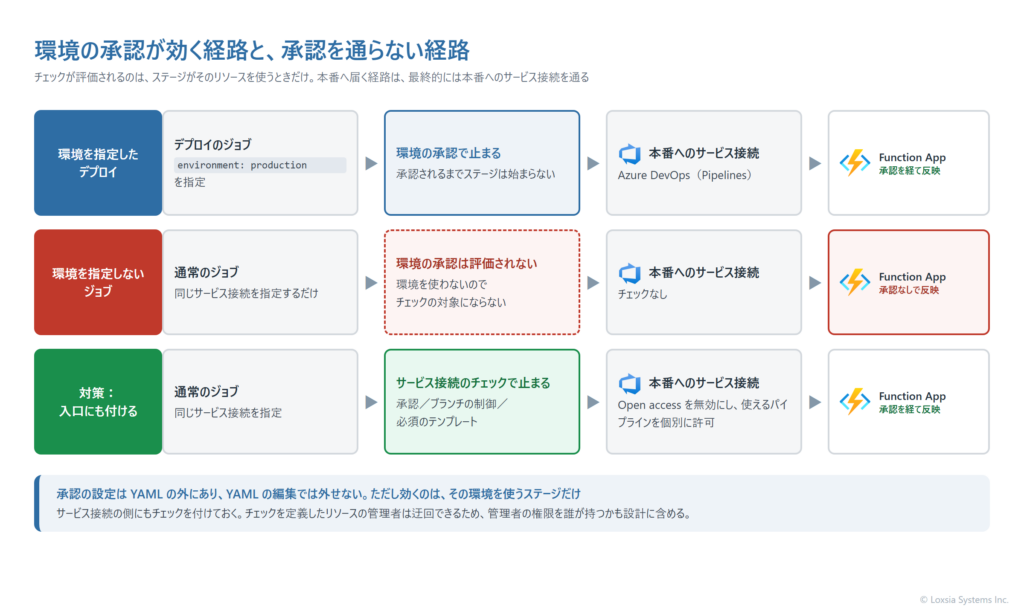
Task: Click the Azure DevOps icon beside Azure DevOps (Pipelines)
Action: coord(630,154)
